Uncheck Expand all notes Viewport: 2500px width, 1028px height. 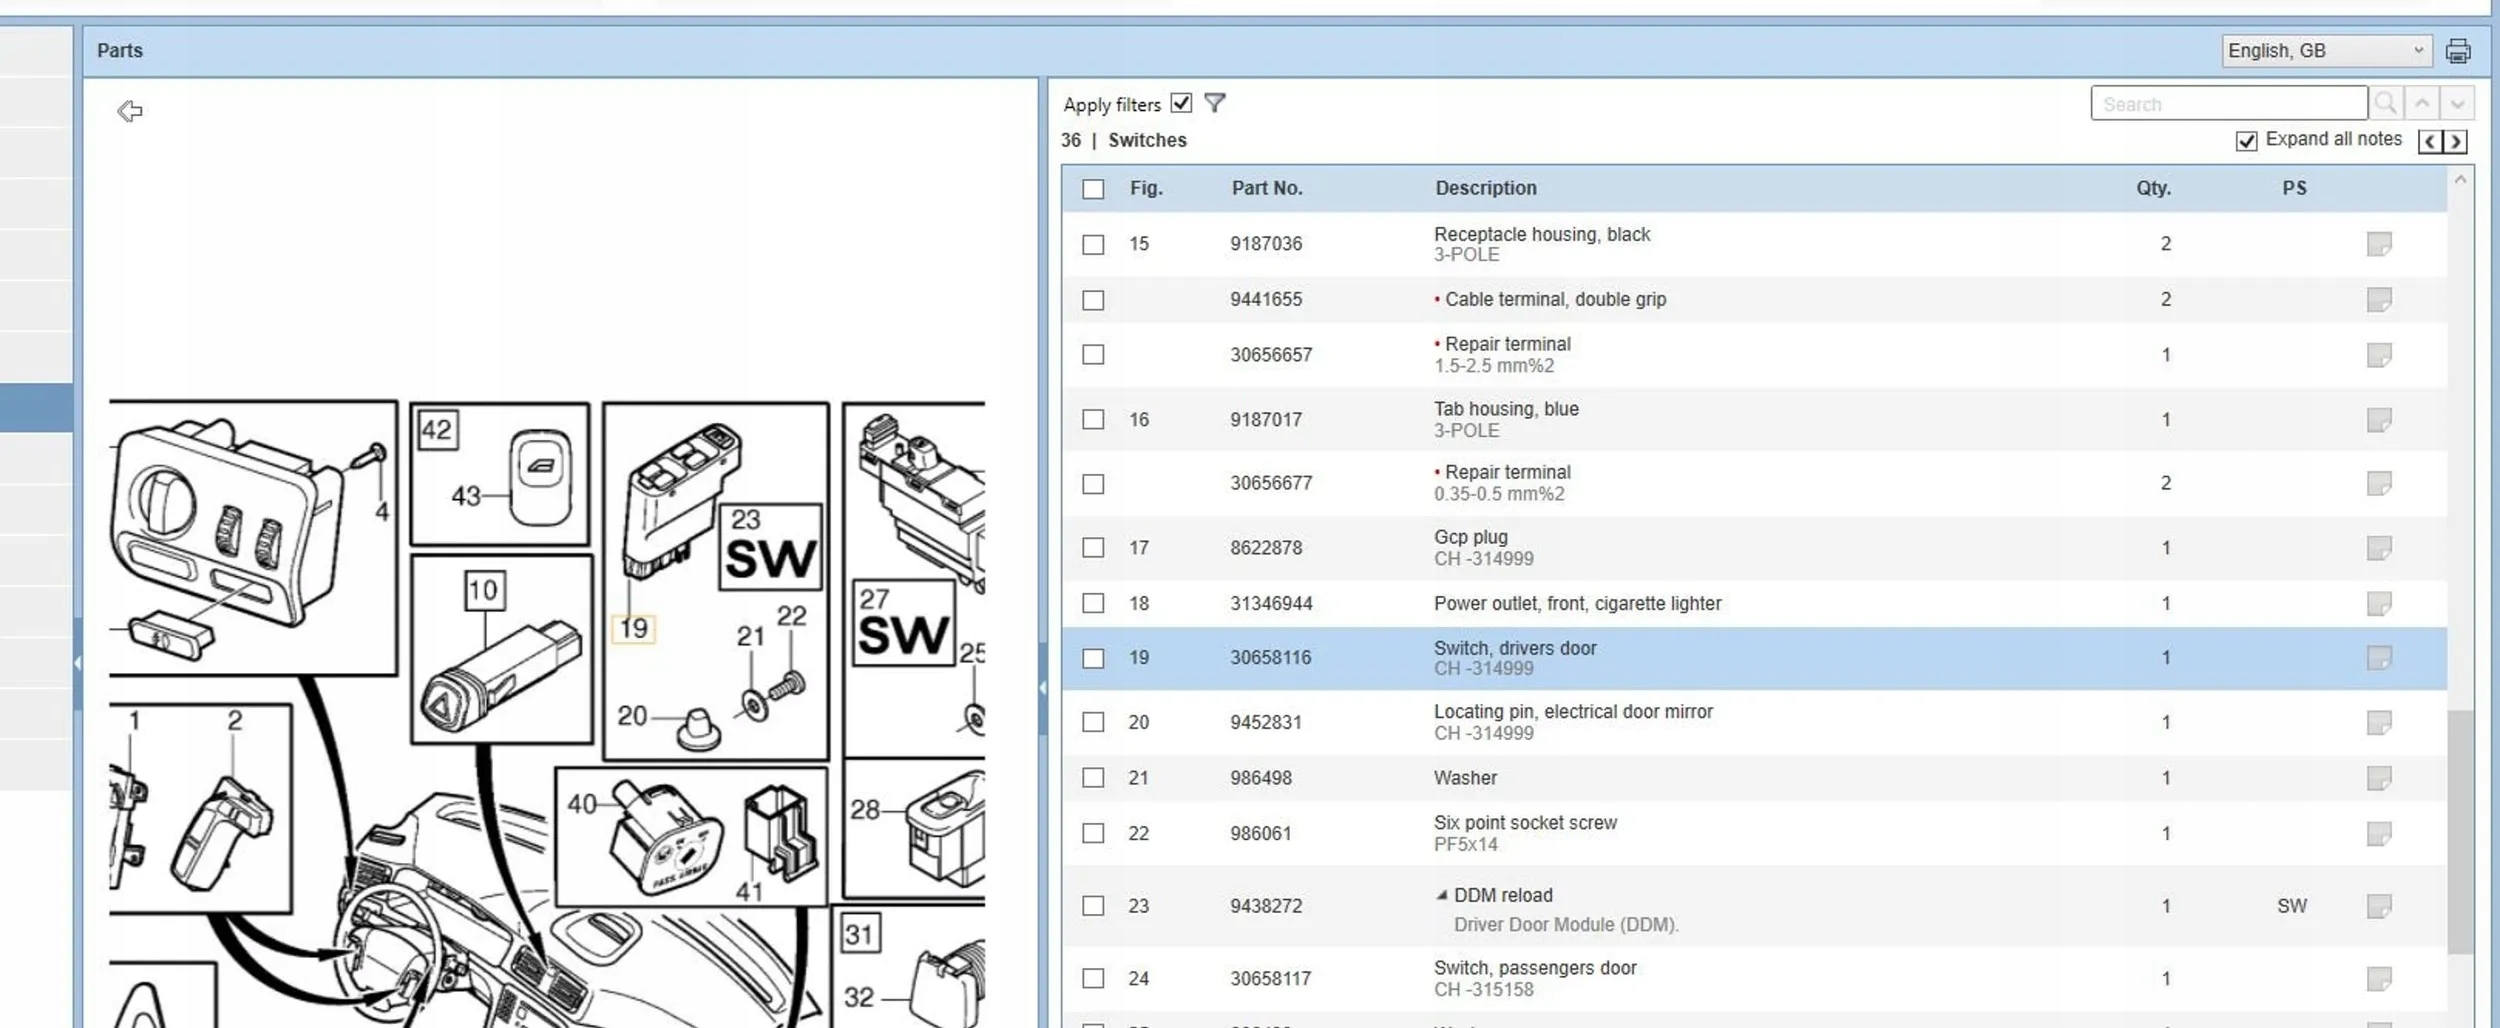(2246, 141)
